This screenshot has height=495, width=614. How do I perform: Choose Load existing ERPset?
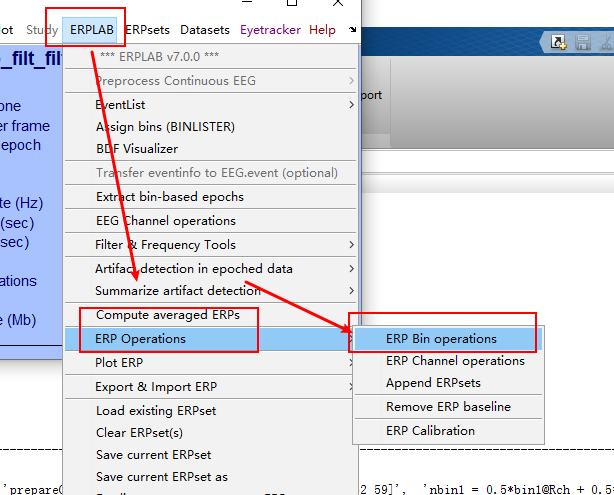point(211,411)
